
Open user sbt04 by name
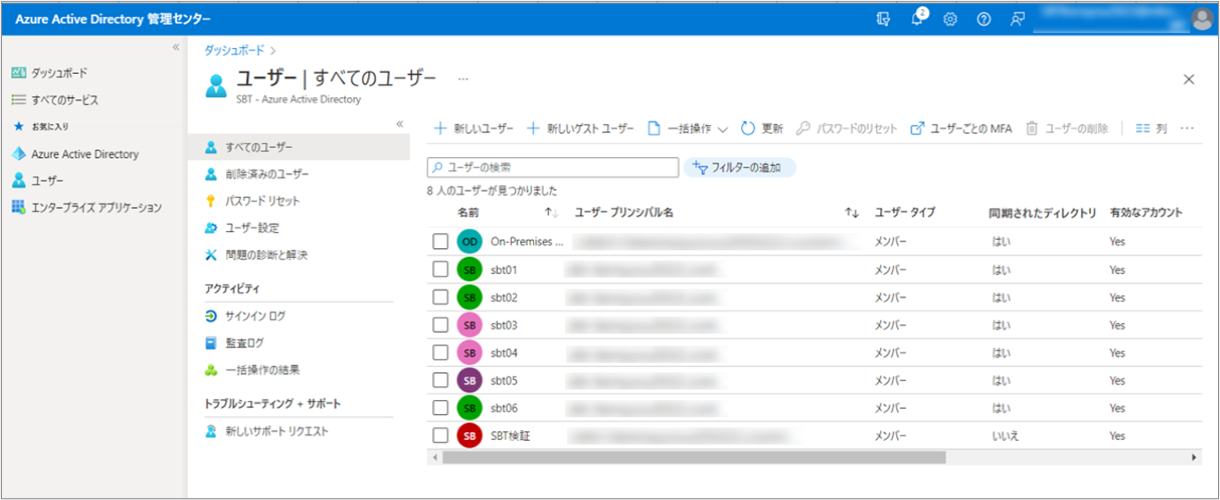(504, 352)
